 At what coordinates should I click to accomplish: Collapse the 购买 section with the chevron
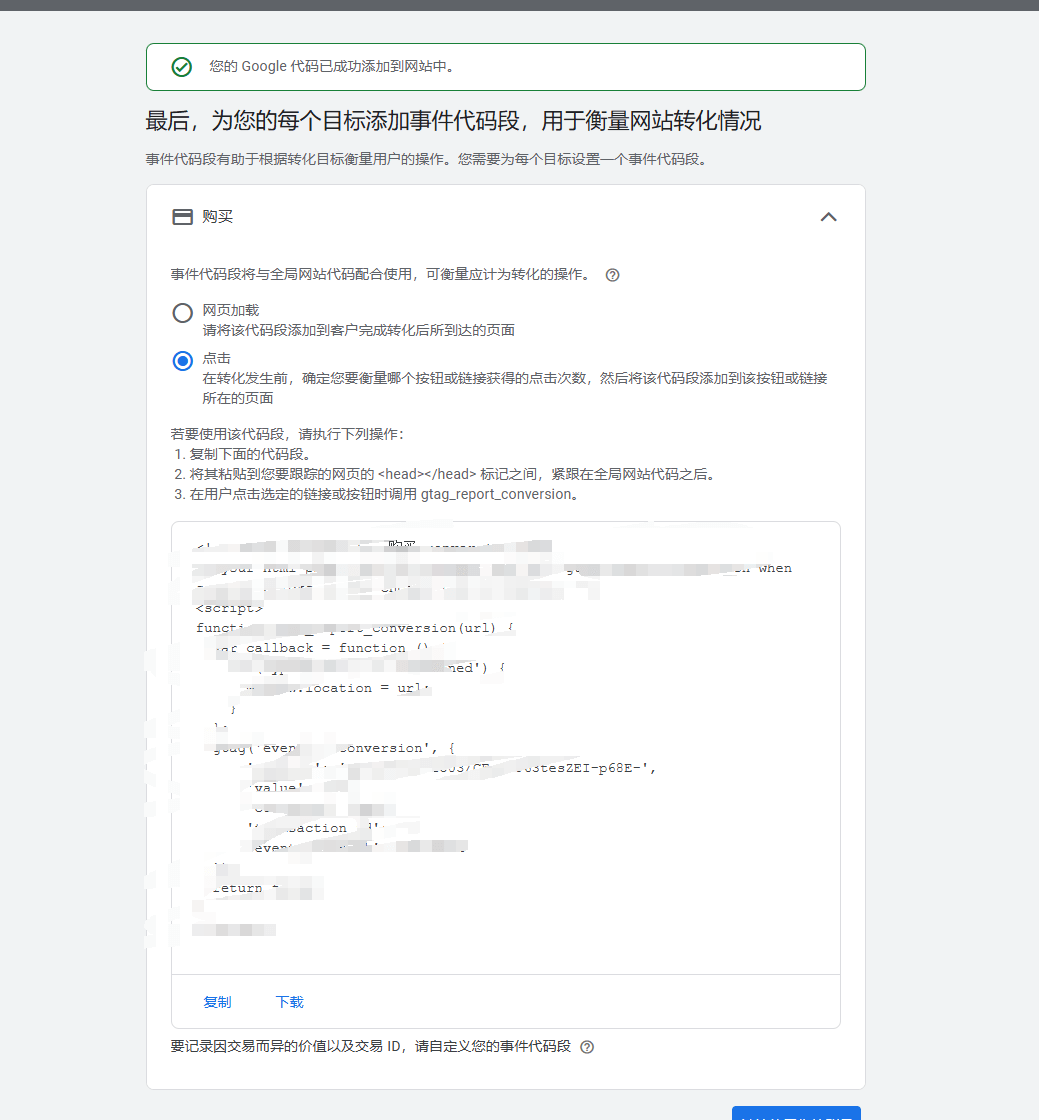pyautogui.click(x=828, y=217)
